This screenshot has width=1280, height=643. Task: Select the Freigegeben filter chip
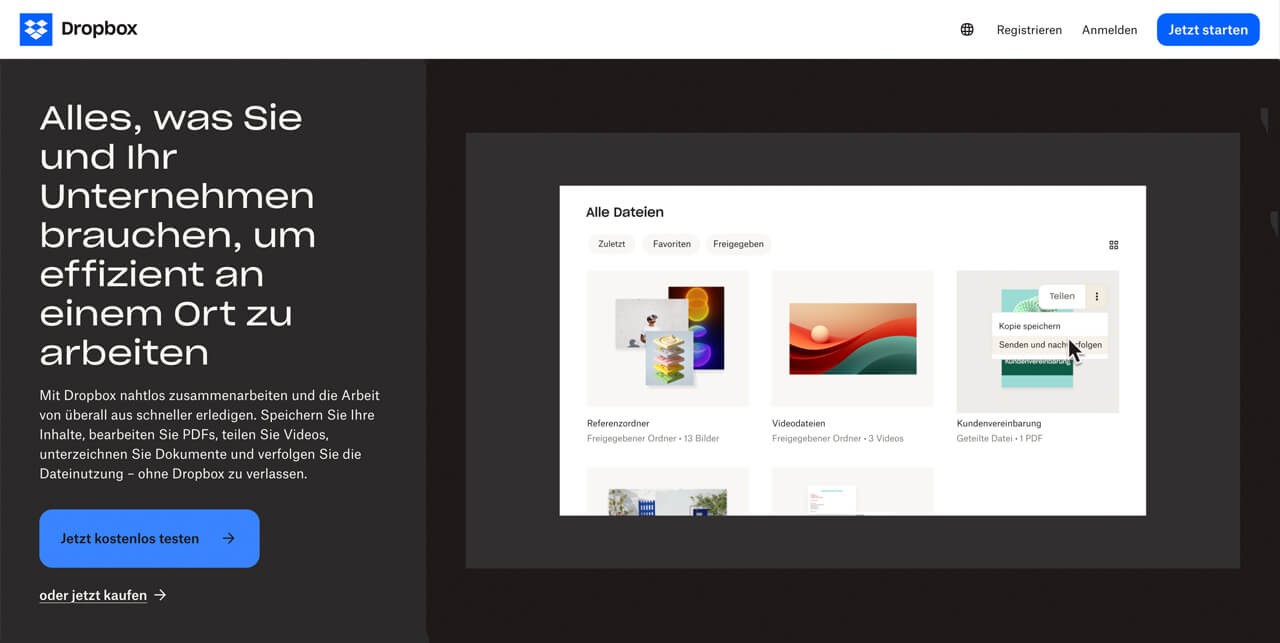click(739, 244)
